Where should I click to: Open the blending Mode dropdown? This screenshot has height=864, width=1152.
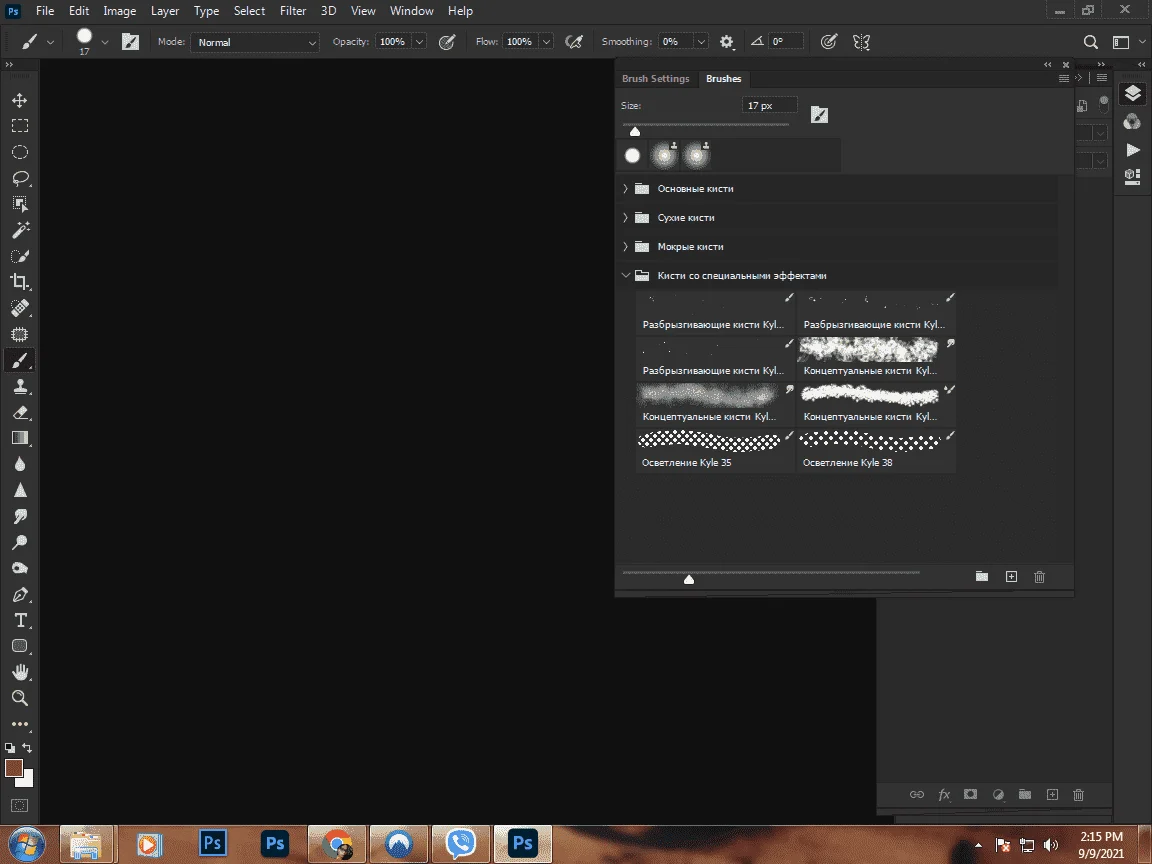pyautogui.click(x=255, y=43)
